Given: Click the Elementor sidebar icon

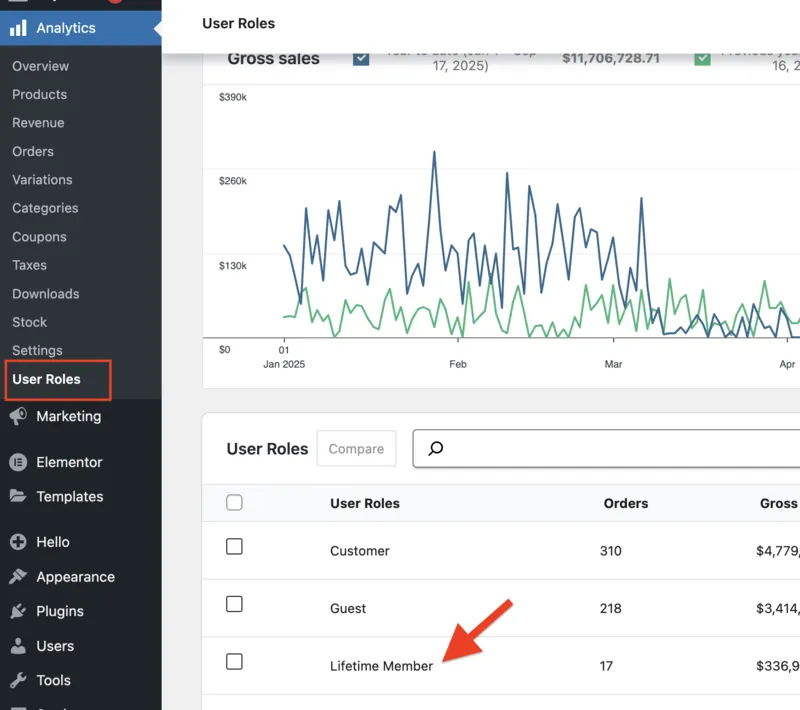Looking at the screenshot, I should click(19, 462).
